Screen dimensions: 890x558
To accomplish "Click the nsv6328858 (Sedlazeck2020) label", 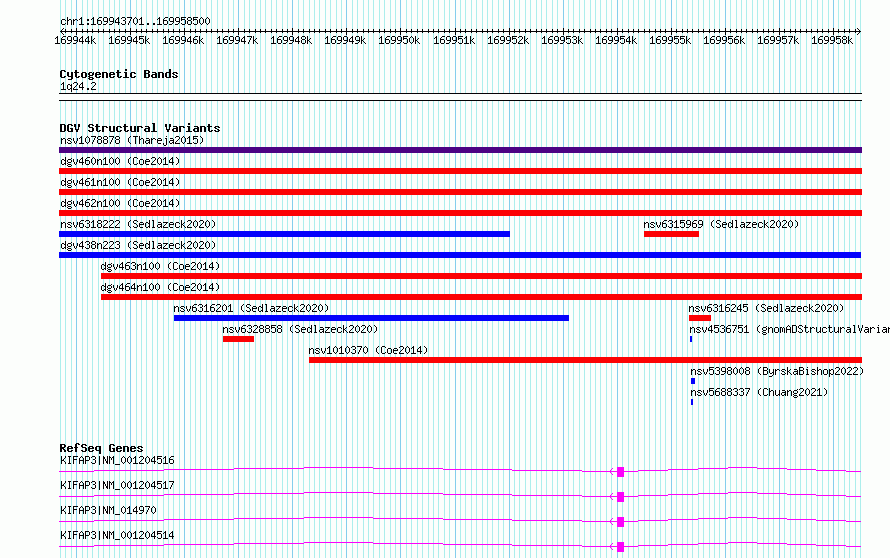I will [300, 329].
